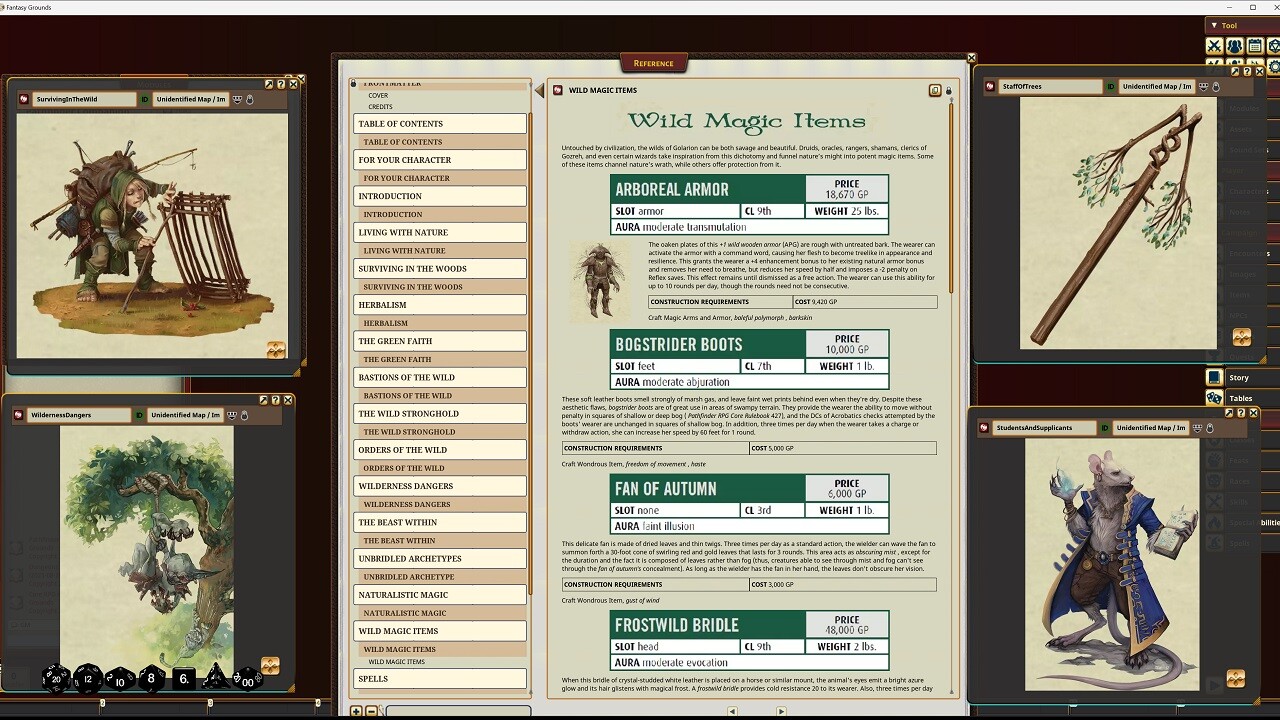Open Wilderness Dangers sub-page link
1280x720 pixels.
click(x=406, y=504)
